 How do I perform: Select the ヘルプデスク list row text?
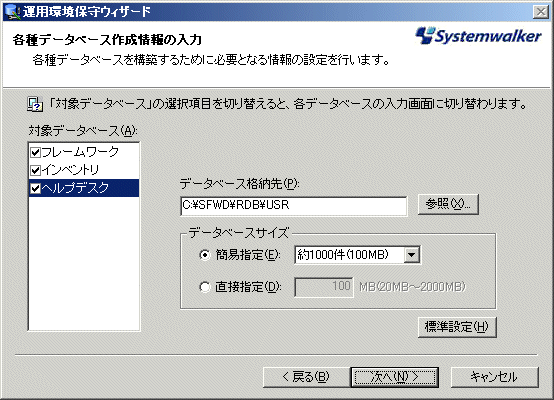point(75,188)
